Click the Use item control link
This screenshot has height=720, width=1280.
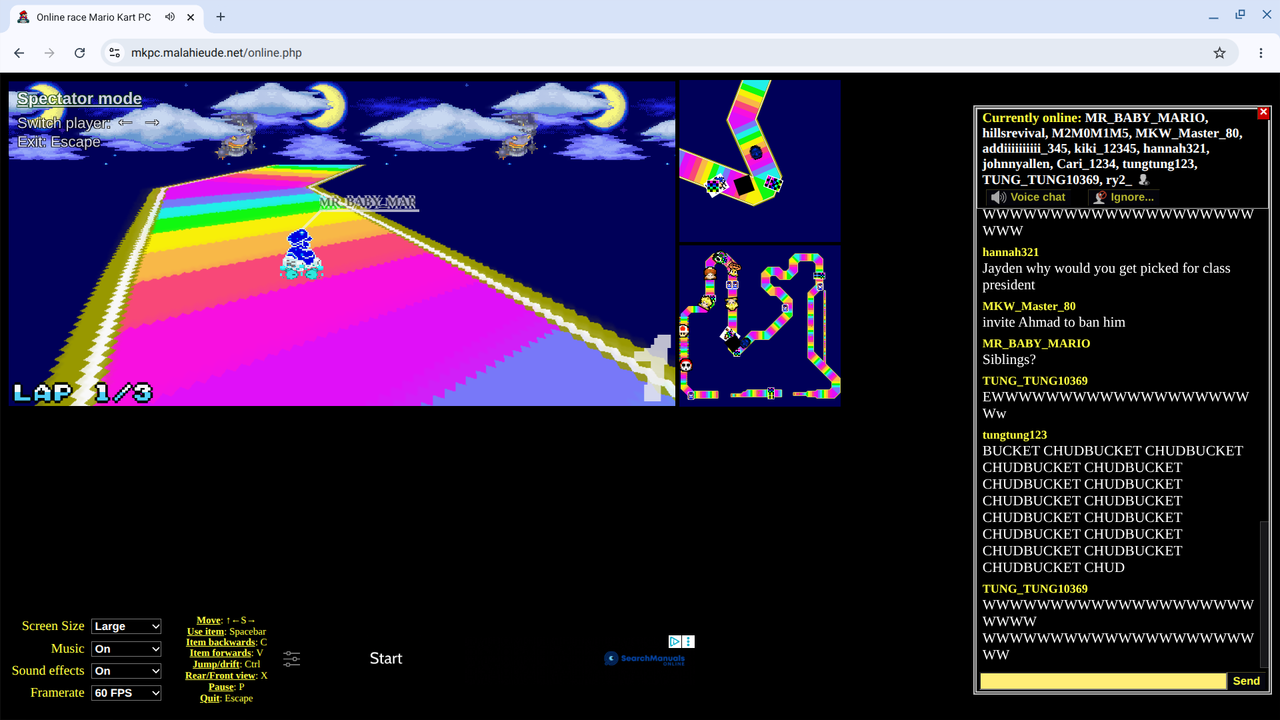[206, 631]
